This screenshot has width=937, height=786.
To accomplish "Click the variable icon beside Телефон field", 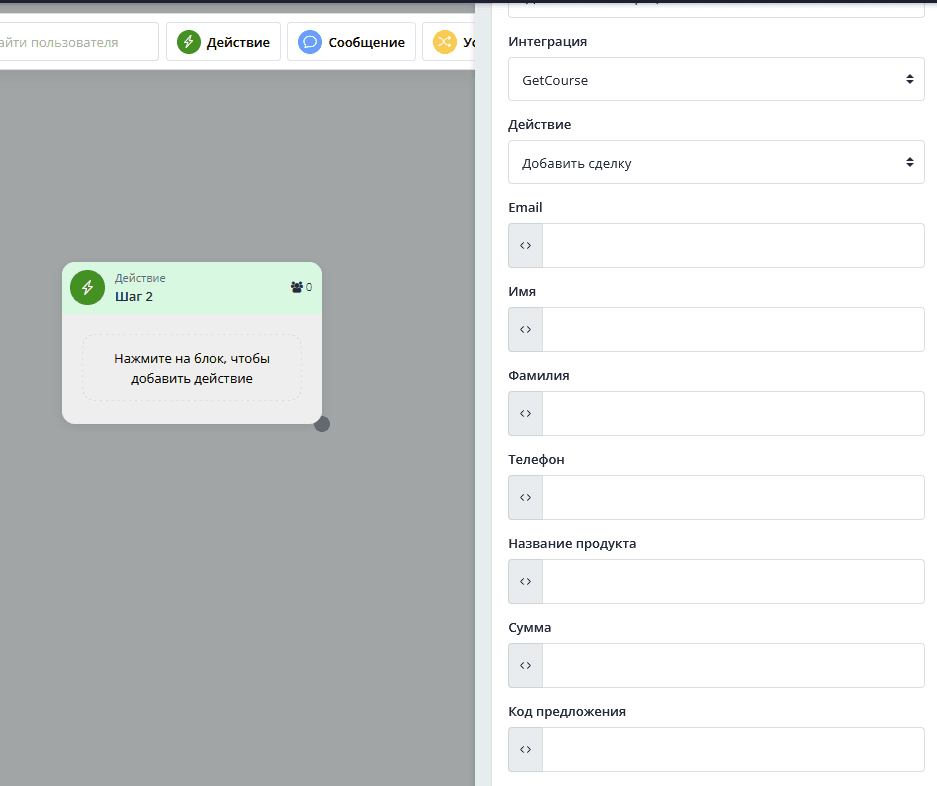I will (525, 497).
